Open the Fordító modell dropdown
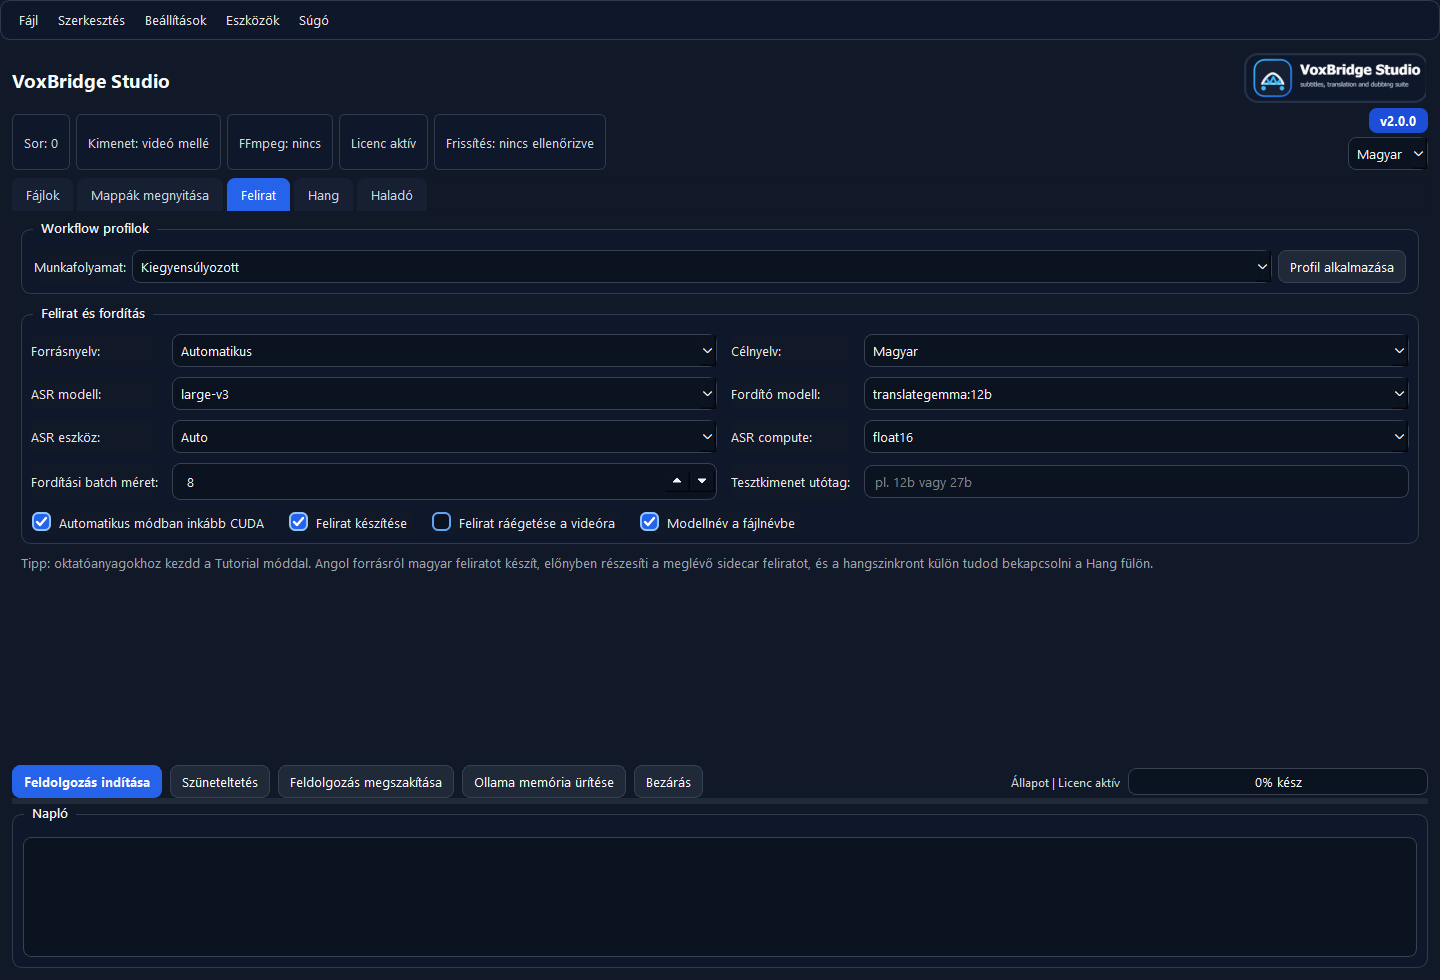This screenshot has width=1440, height=980. pyautogui.click(x=1135, y=394)
